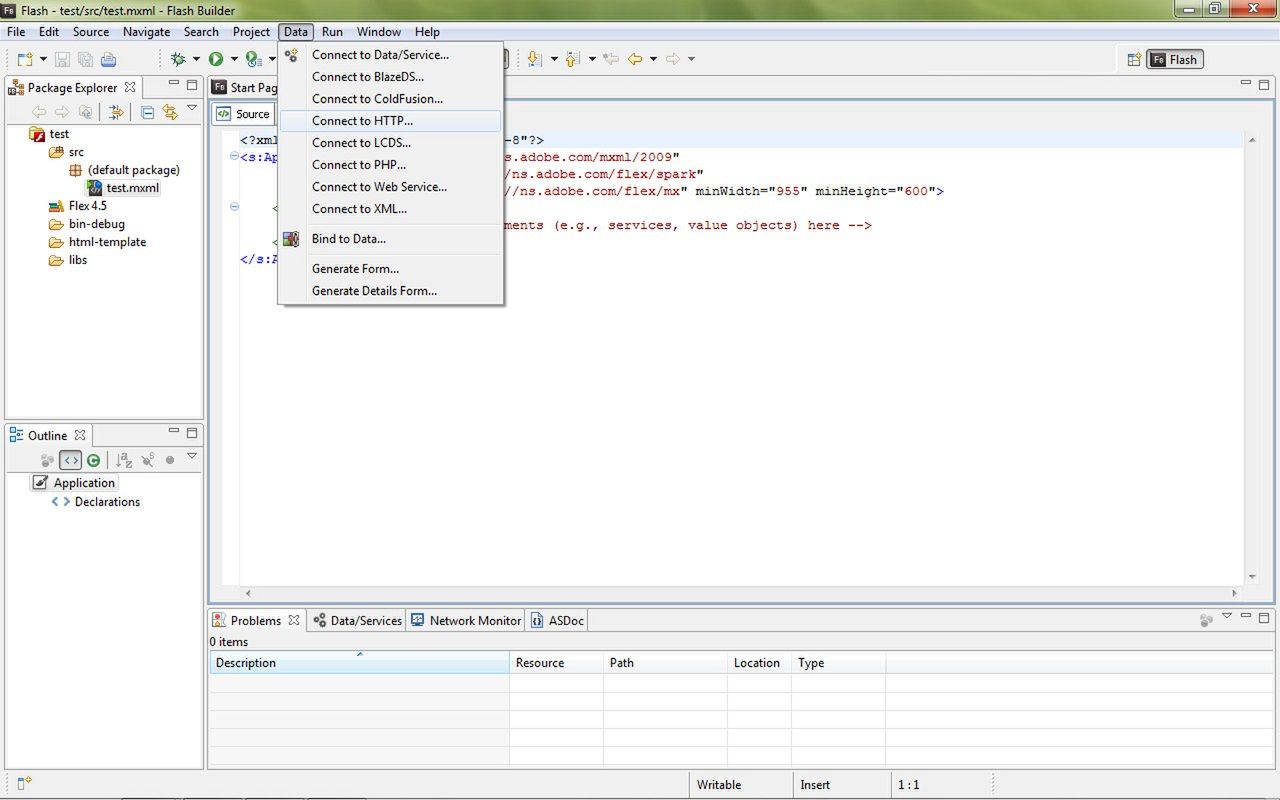Launch Debug with the bug icon
Viewport: 1280px width, 800px height.
[178, 59]
